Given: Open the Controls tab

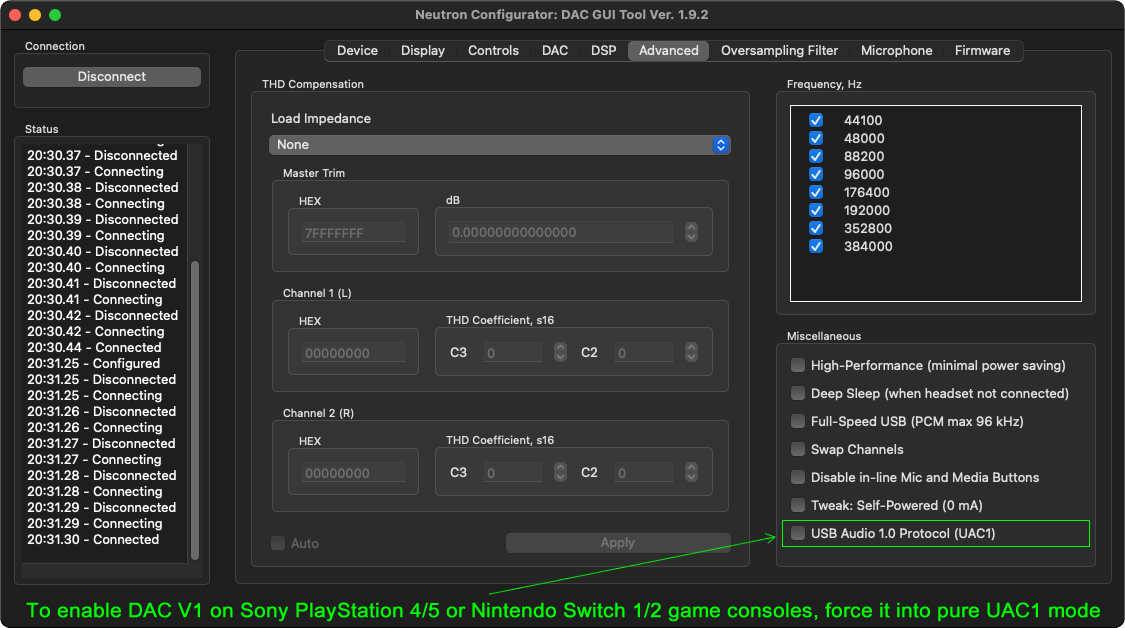Looking at the screenshot, I should click(493, 50).
